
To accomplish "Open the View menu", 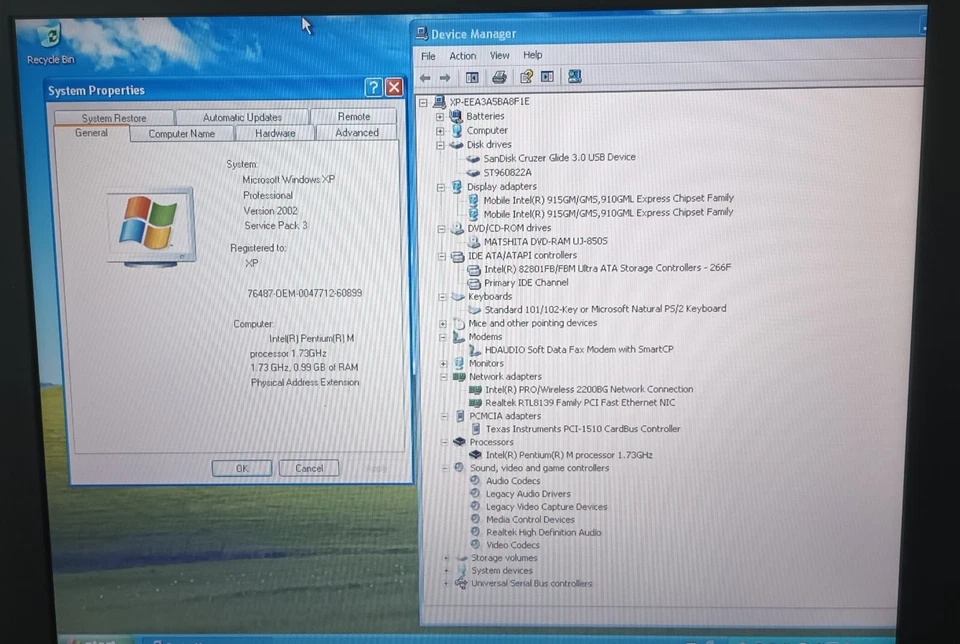I will (x=499, y=55).
